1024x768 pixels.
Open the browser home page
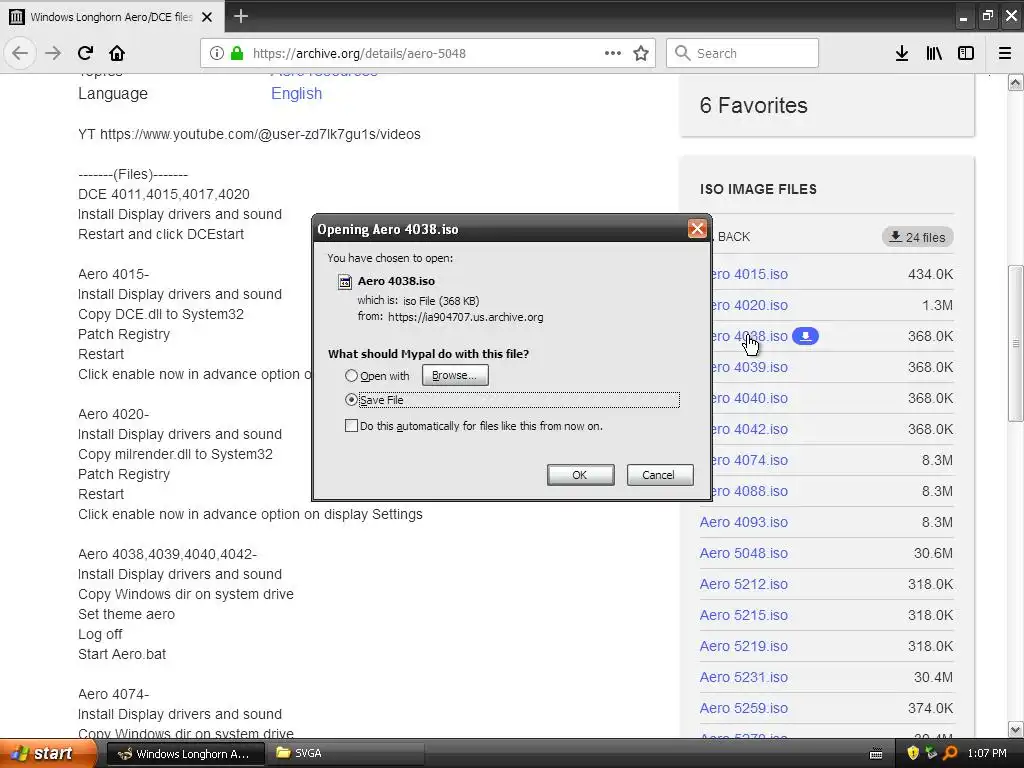click(x=117, y=53)
